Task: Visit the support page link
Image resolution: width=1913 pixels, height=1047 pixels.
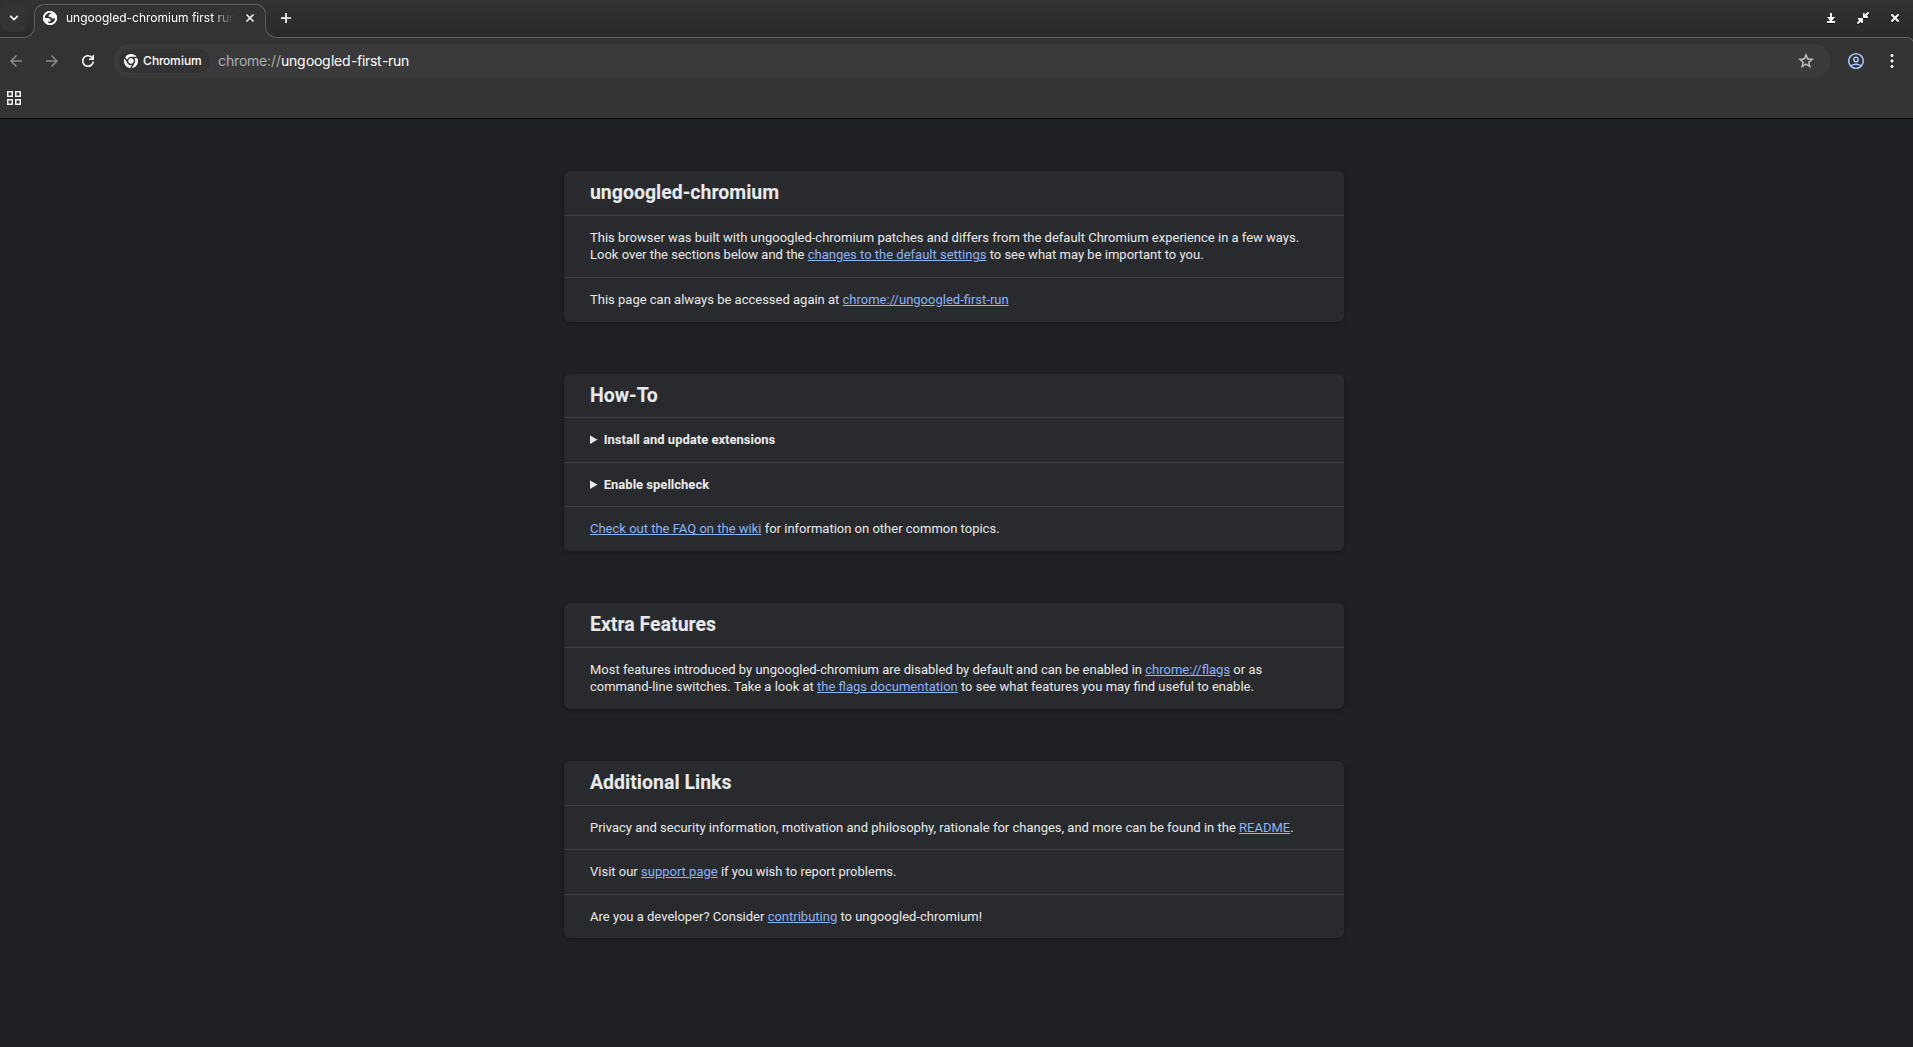Action: (679, 872)
